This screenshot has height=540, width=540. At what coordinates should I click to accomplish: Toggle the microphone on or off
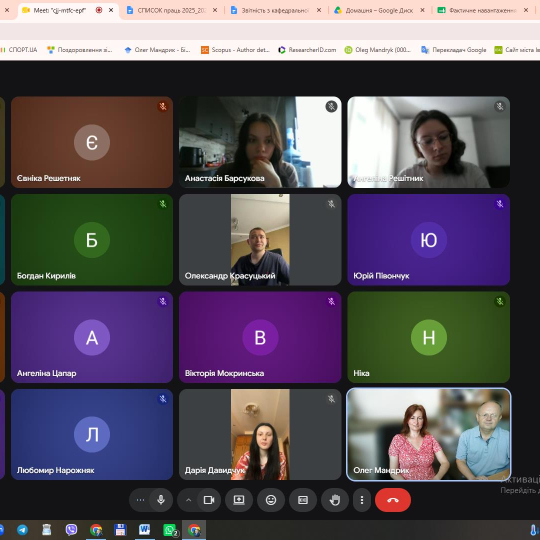[x=161, y=500]
